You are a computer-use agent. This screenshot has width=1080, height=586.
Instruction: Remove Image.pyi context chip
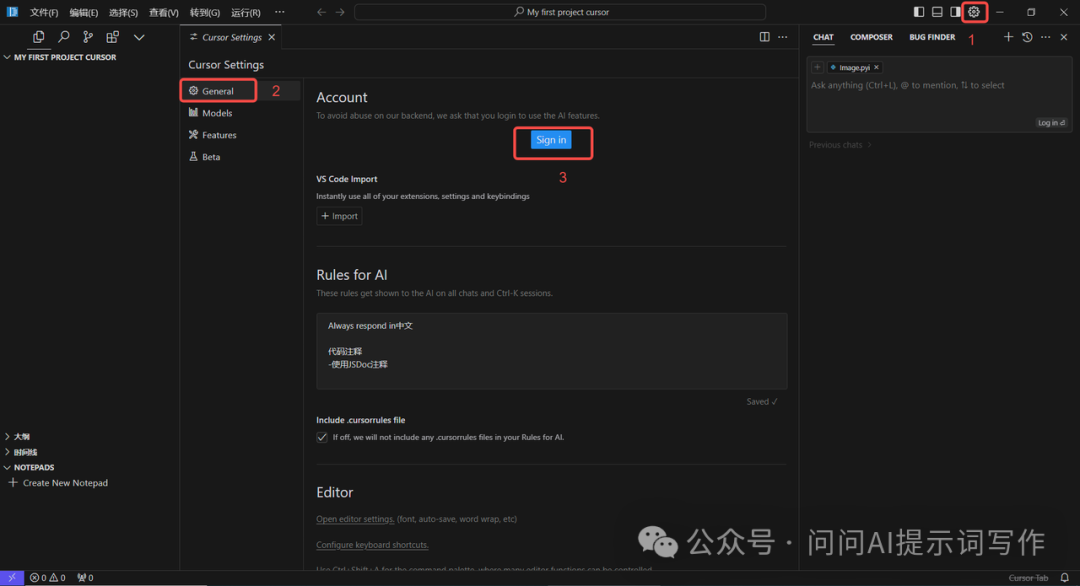click(876, 67)
